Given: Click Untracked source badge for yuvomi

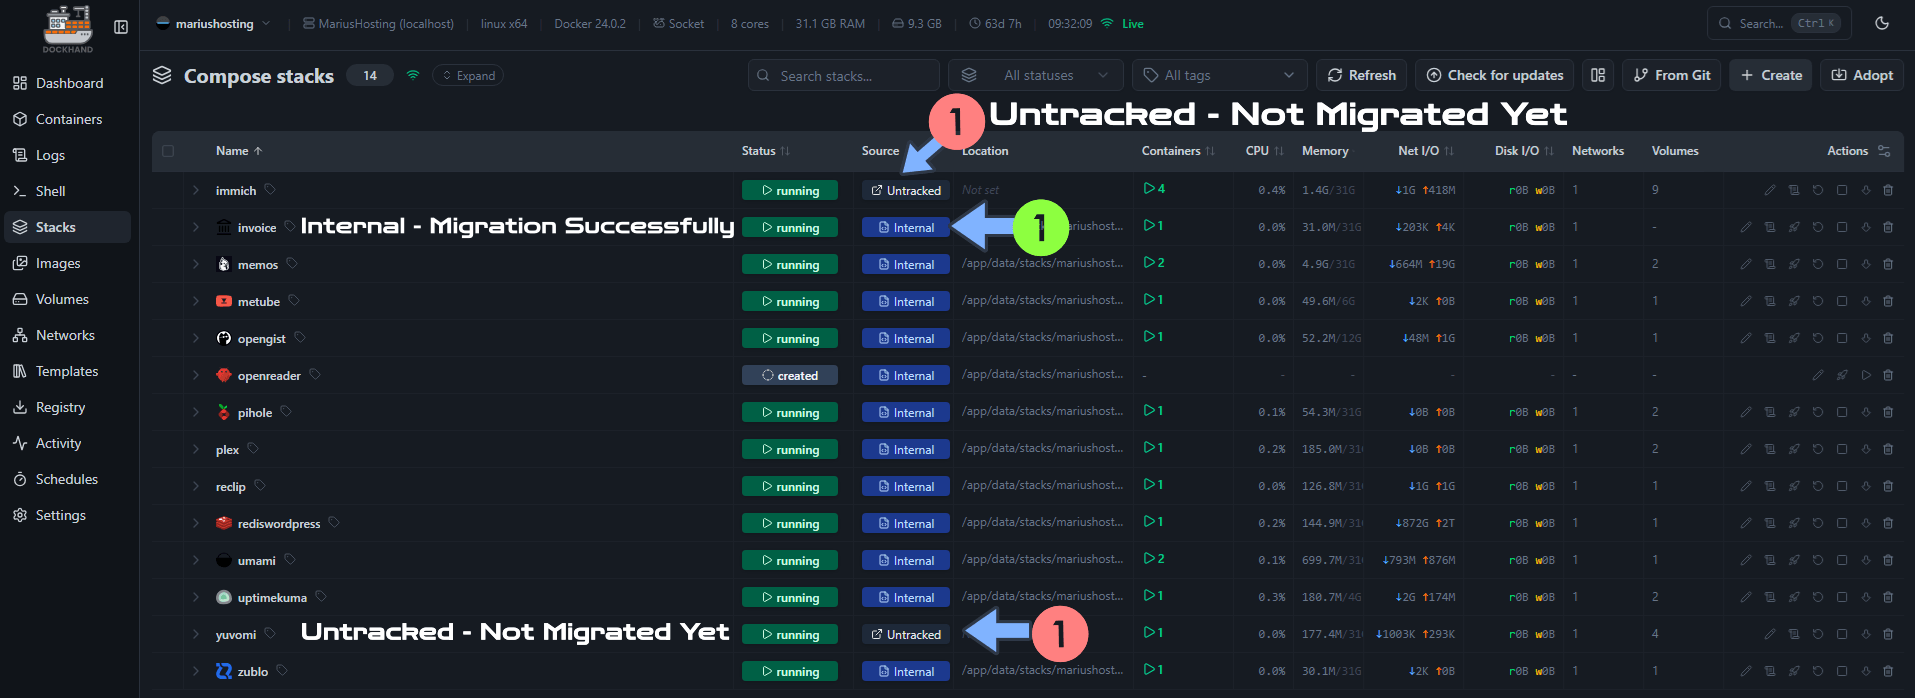Looking at the screenshot, I should [x=906, y=634].
